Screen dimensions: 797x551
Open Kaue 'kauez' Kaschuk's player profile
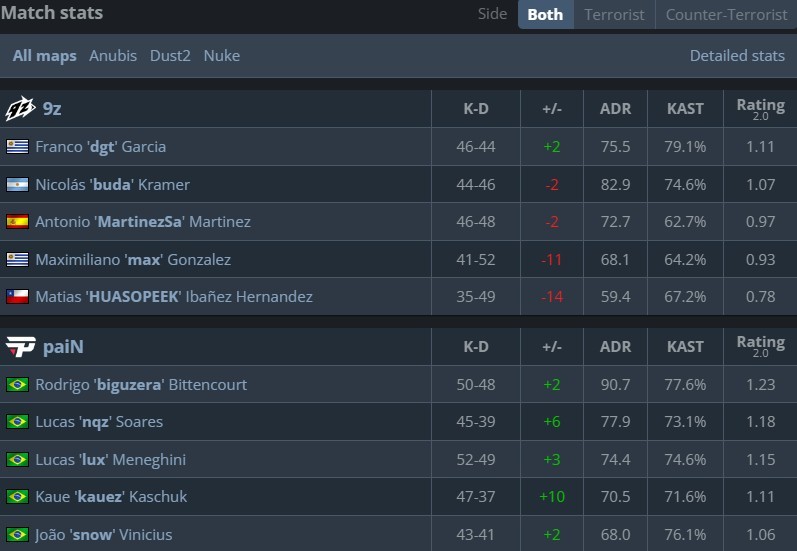[110, 497]
